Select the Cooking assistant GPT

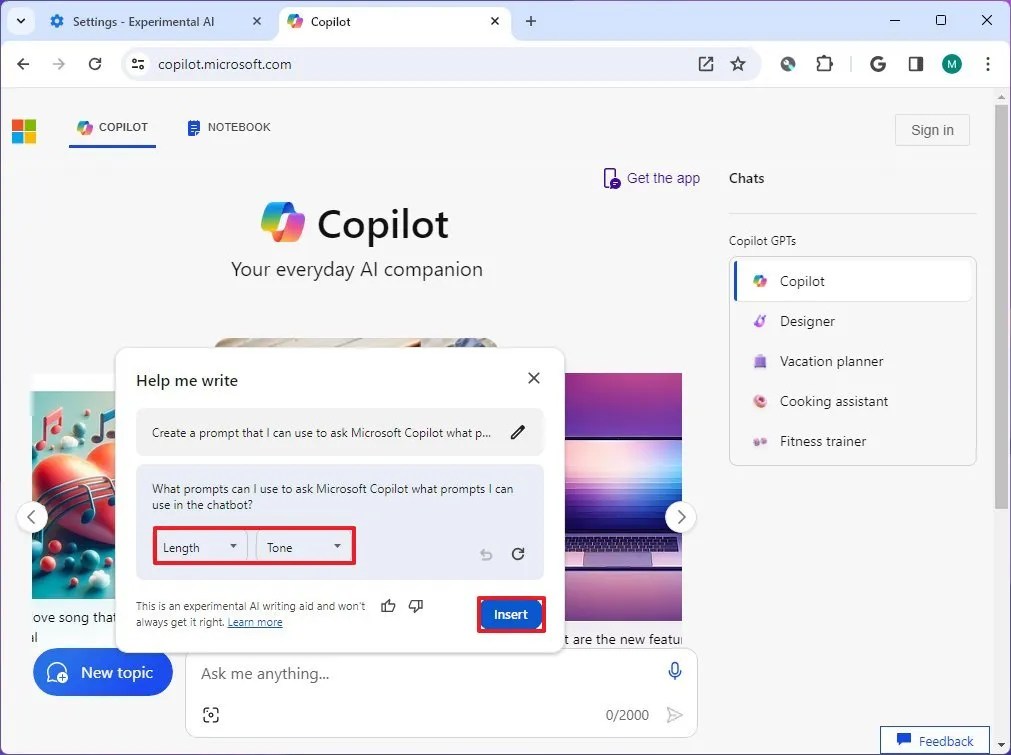click(x=833, y=401)
